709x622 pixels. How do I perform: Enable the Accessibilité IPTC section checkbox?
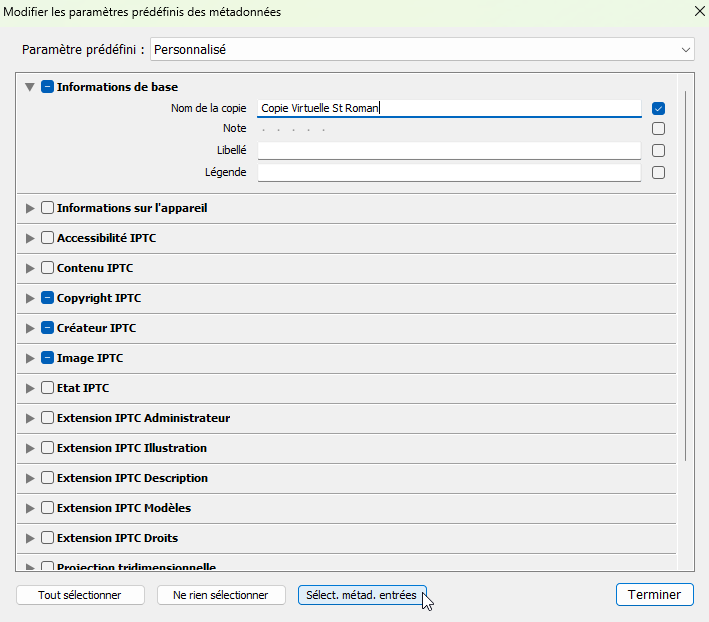47,238
